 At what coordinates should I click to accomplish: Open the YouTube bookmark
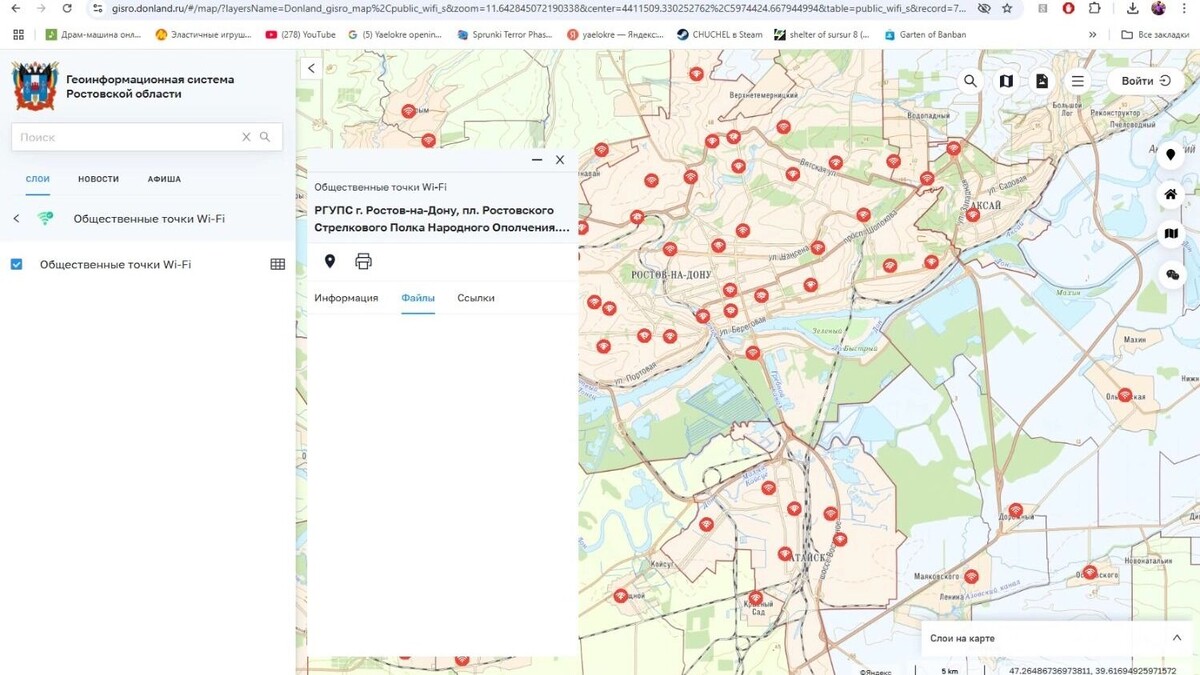[300, 34]
